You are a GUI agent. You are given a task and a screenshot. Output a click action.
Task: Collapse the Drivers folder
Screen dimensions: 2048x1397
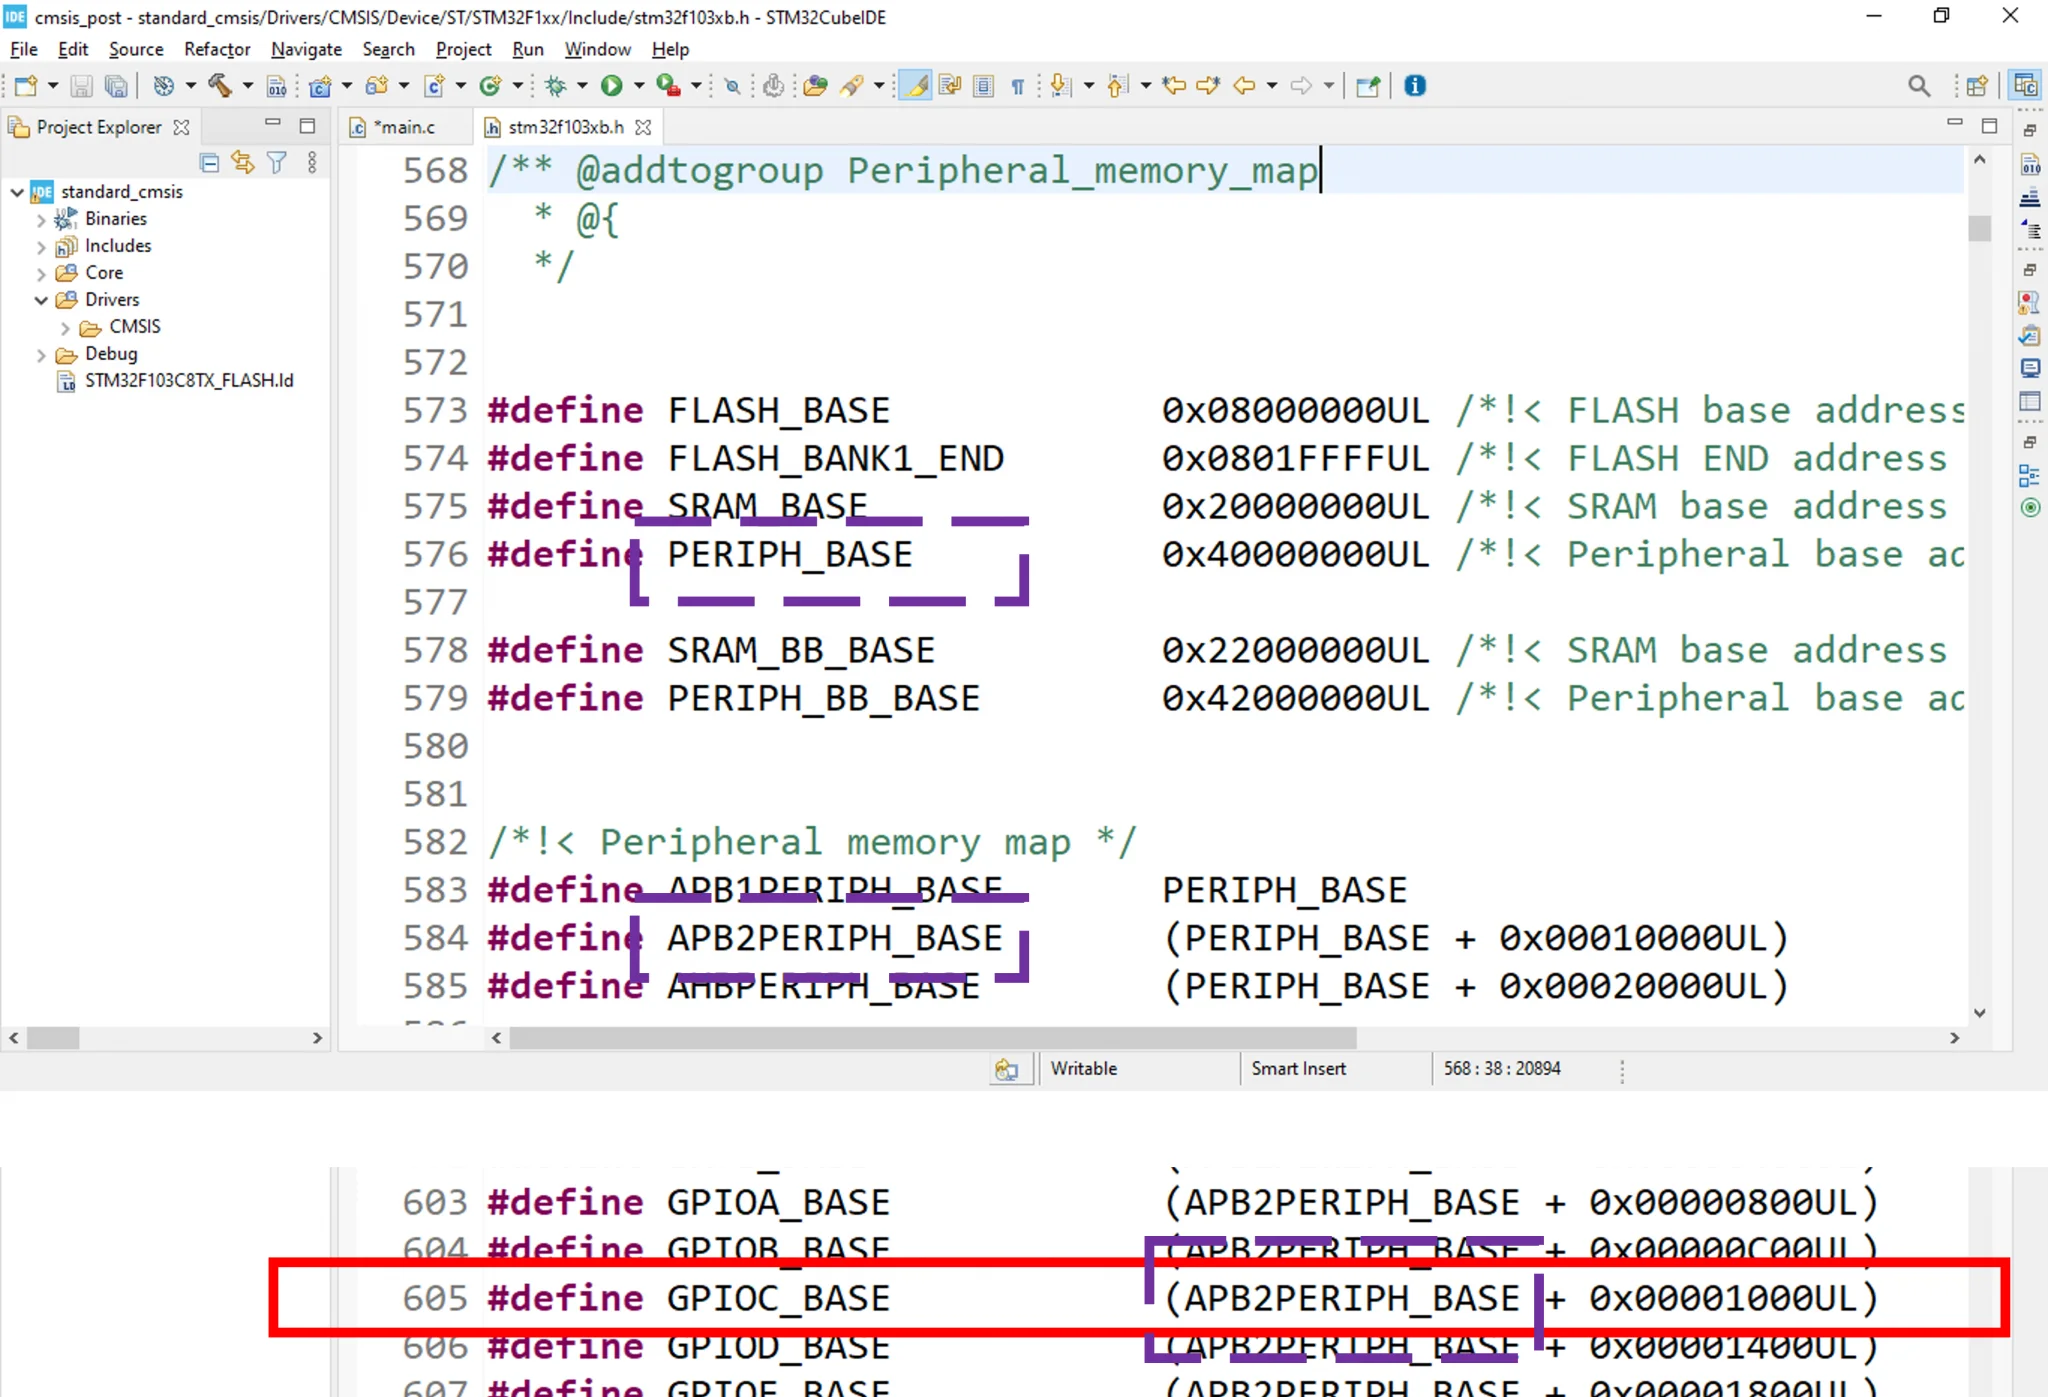pyautogui.click(x=41, y=300)
